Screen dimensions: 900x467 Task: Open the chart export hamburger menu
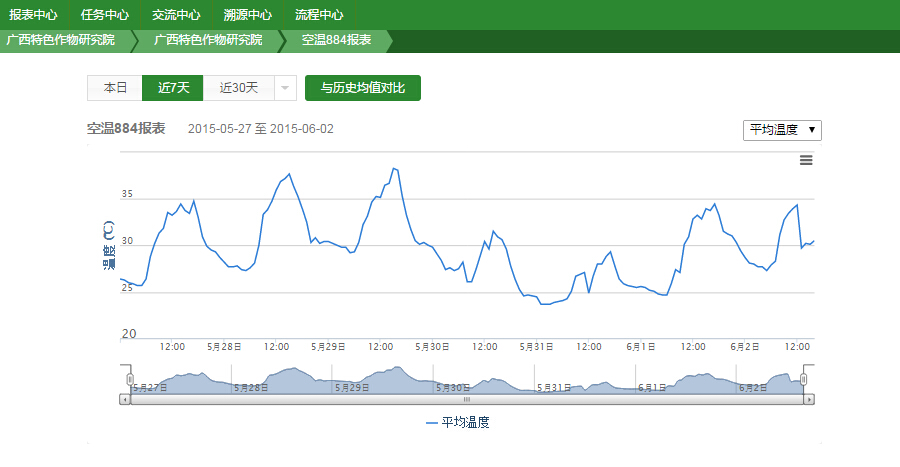[x=806, y=160]
